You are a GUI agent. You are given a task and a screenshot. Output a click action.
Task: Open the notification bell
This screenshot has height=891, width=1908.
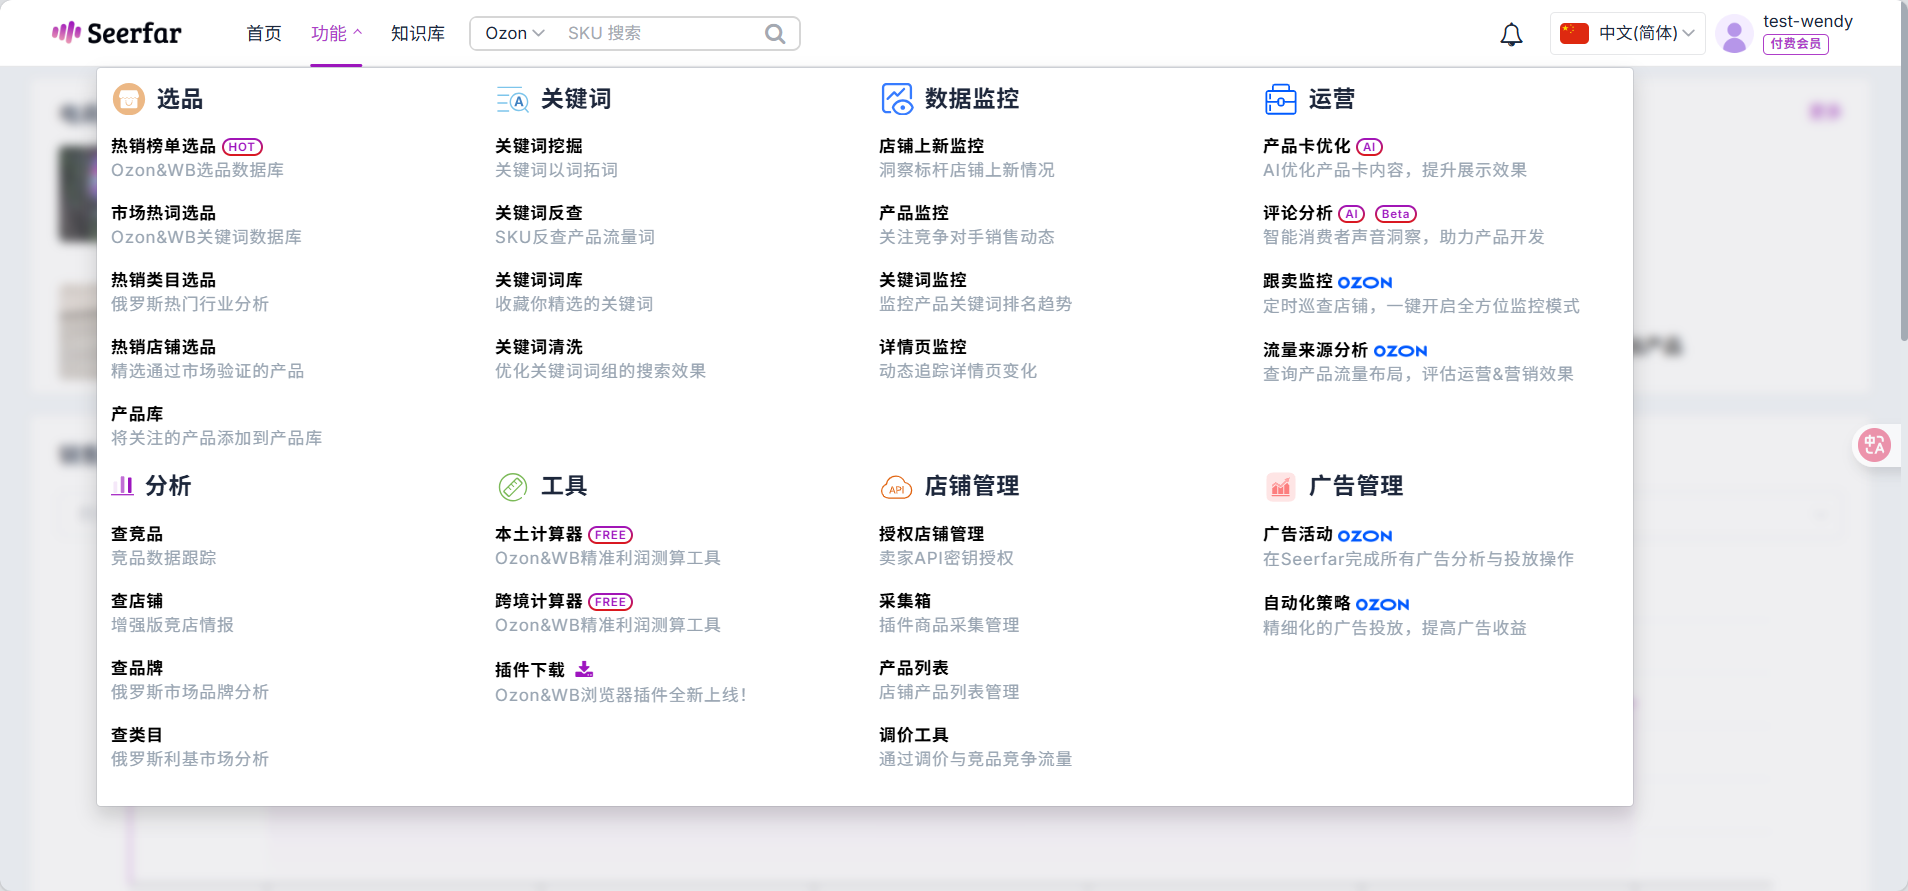1511,34
